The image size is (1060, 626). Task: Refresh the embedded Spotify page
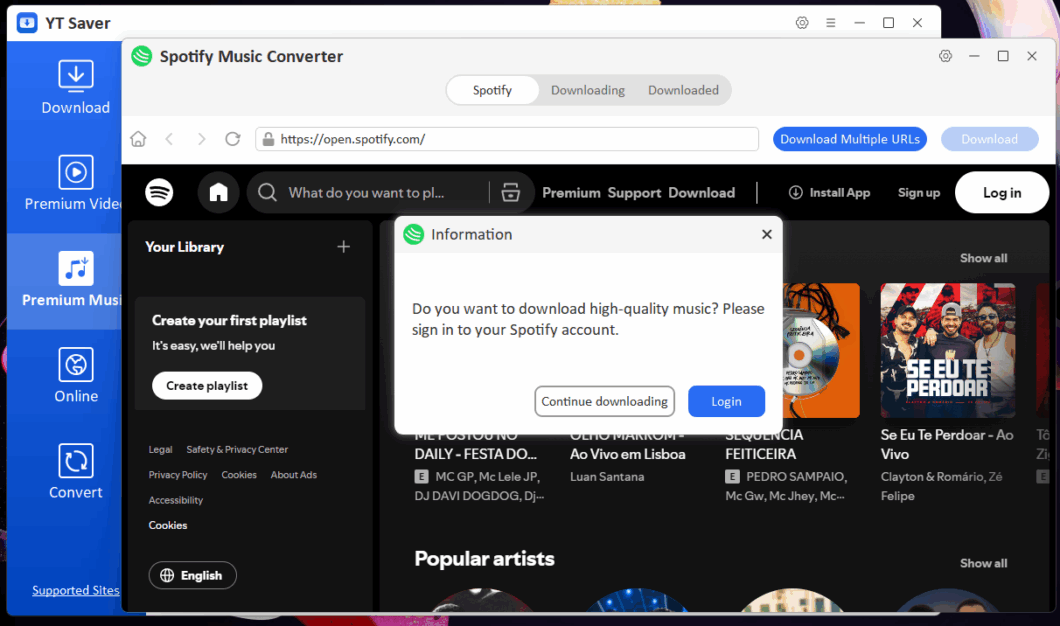(233, 139)
